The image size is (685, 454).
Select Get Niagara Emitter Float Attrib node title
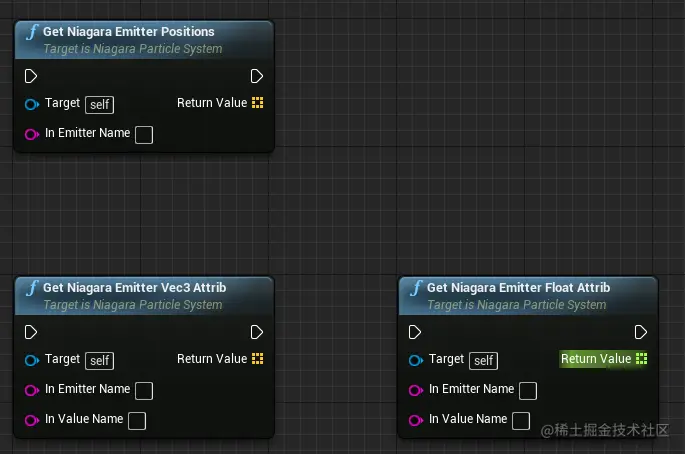[519, 288]
